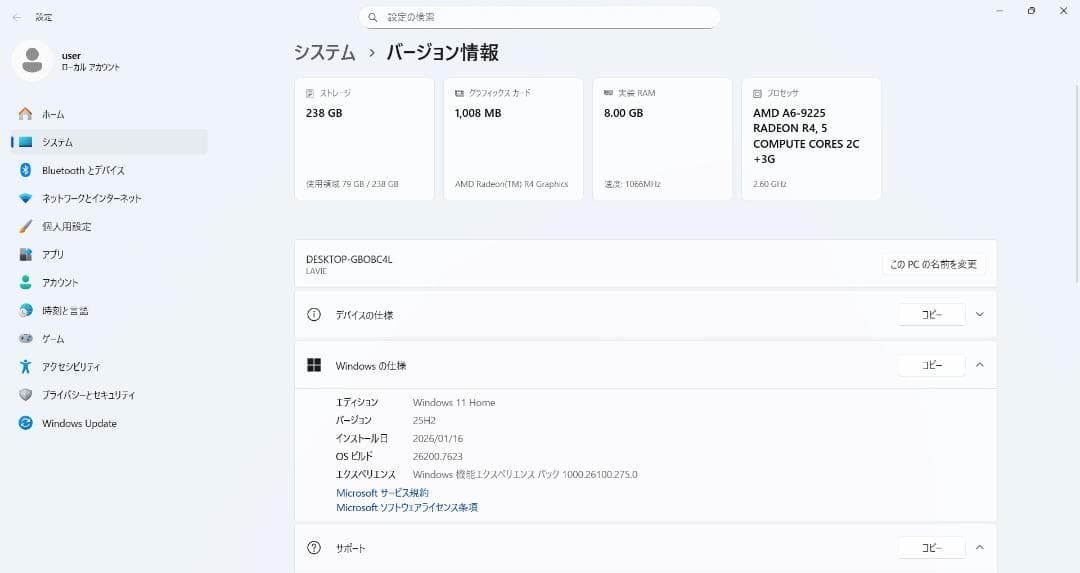This screenshot has height=573, width=1080.
Task: Collapse the サポート section chevron
Action: point(979,548)
